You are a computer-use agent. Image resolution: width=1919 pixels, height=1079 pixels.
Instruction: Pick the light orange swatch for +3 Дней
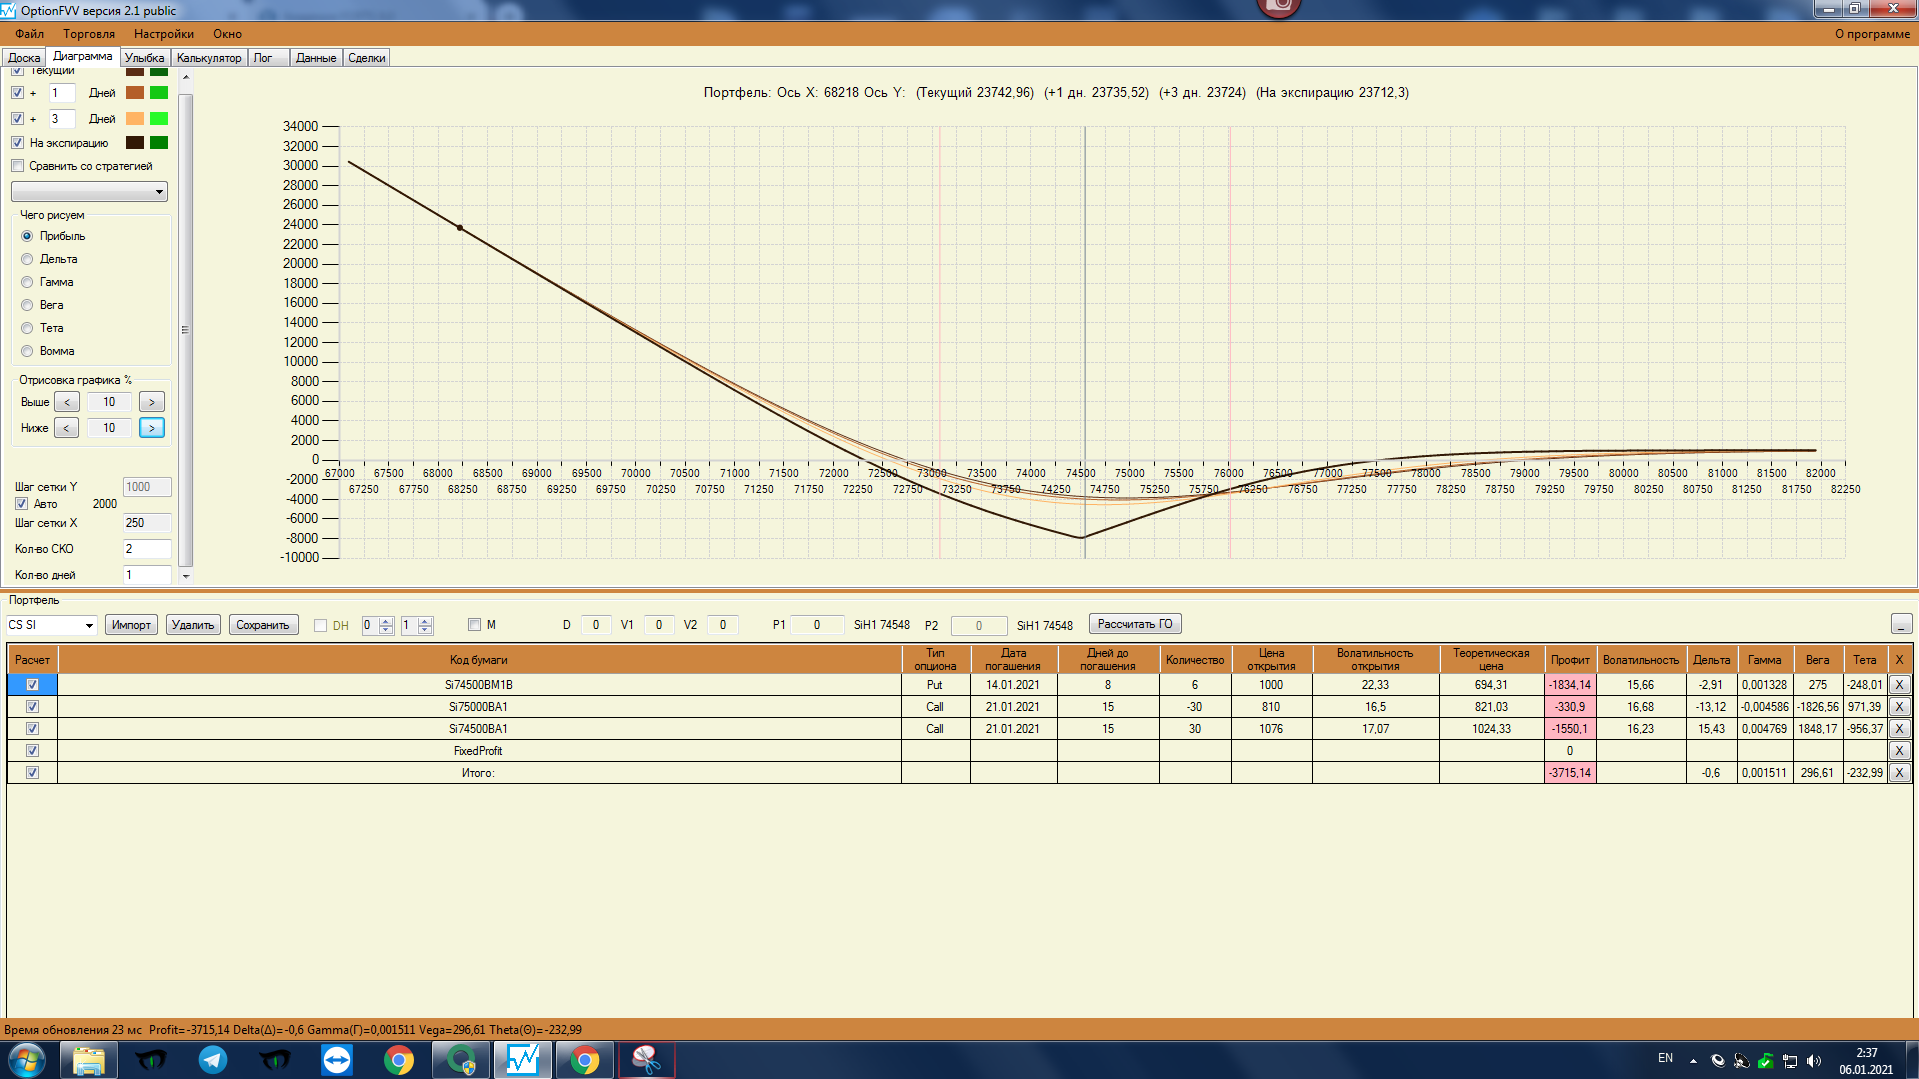click(135, 119)
